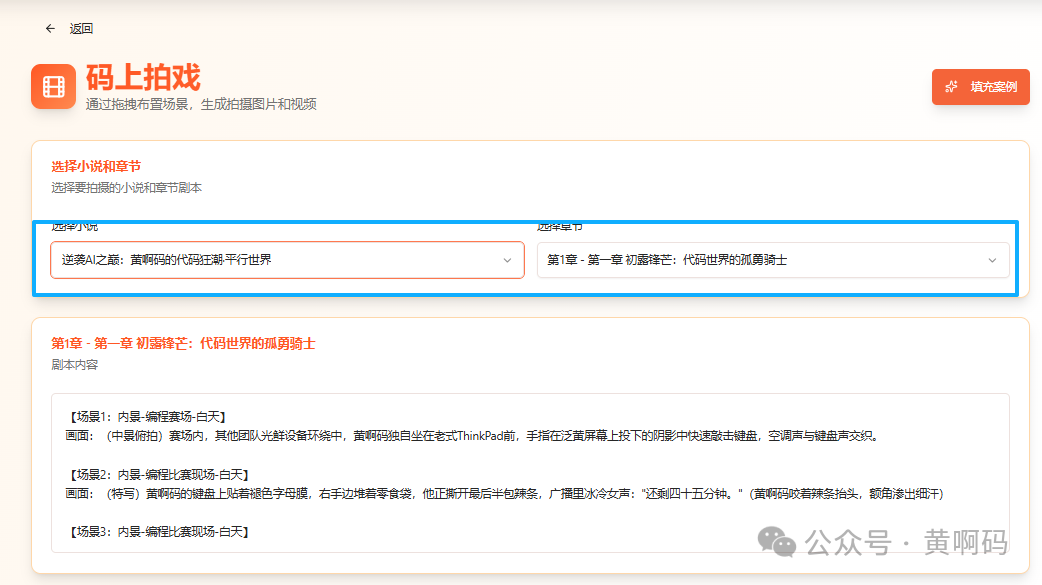Click the chevron on the novel selector
This screenshot has width=1042, height=585.
pyautogui.click(x=505, y=259)
